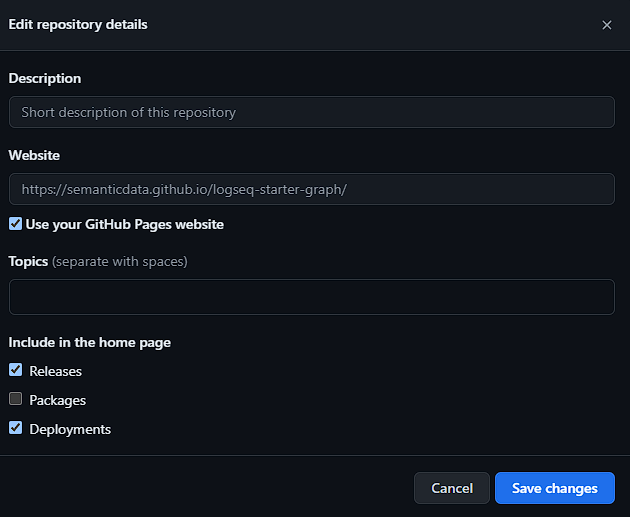Click the Description input field
This screenshot has width=630, height=517.
click(x=312, y=112)
